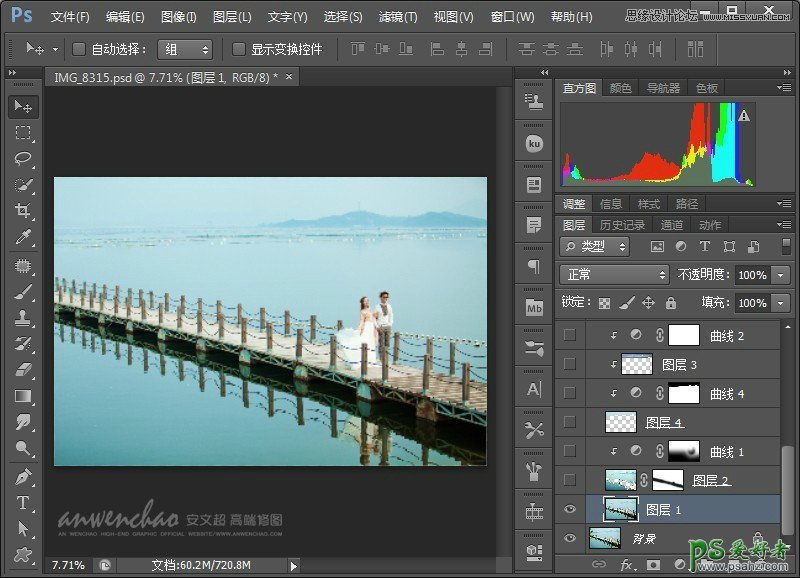Select the Crop tool

[24, 210]
